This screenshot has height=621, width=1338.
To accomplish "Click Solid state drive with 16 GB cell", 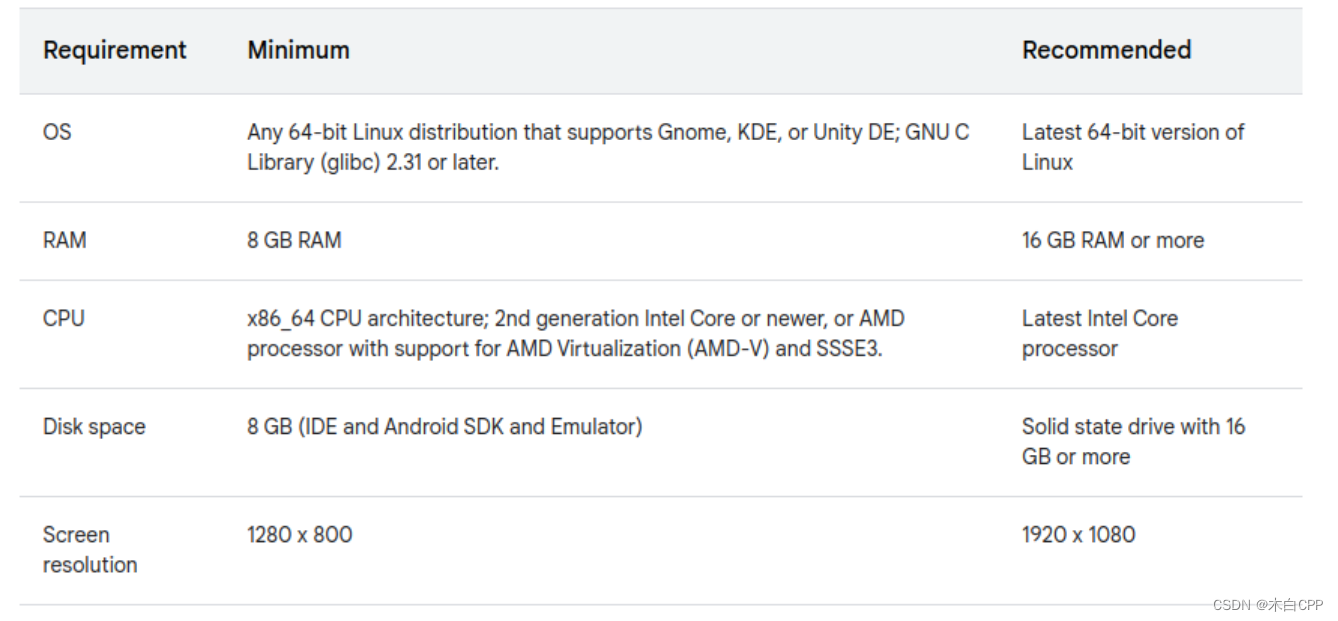I will click(1133, 441).
